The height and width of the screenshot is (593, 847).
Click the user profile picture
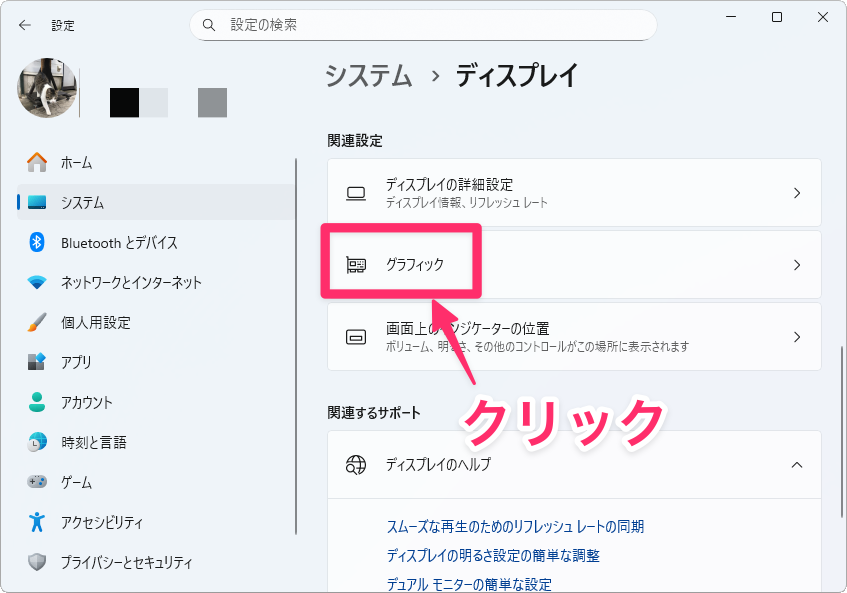point(47,87)
